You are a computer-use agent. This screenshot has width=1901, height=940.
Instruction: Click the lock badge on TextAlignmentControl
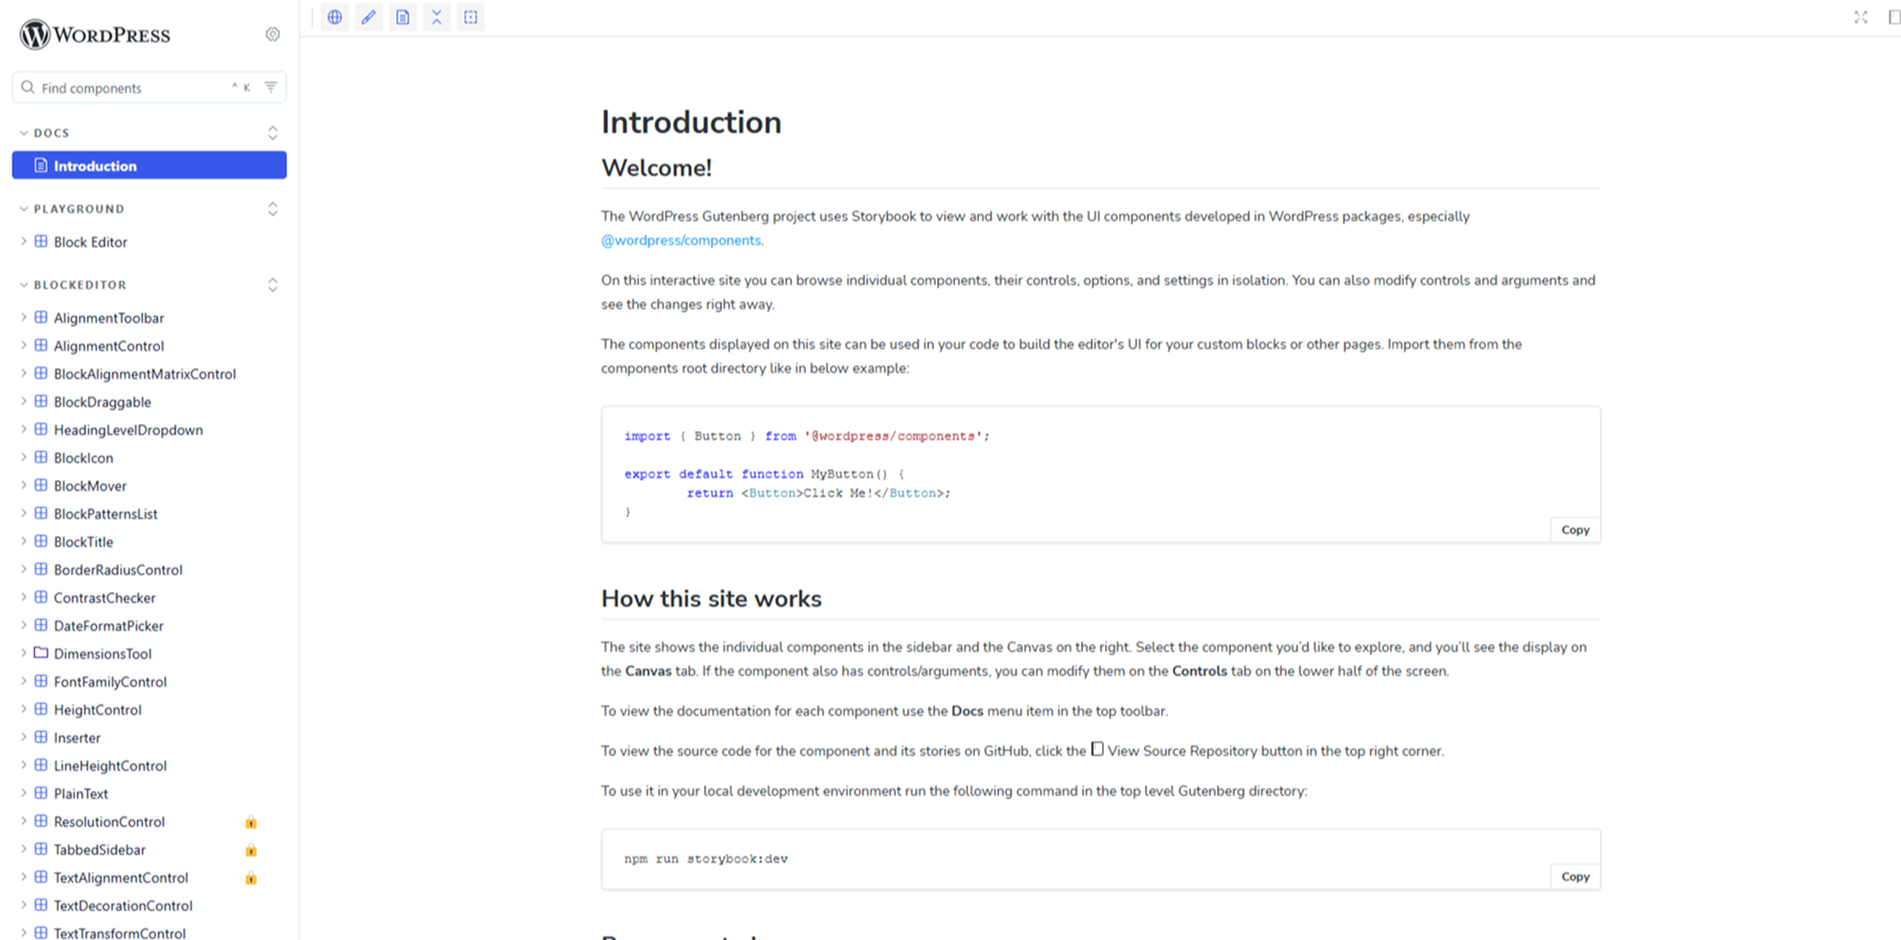pos(251,878)
